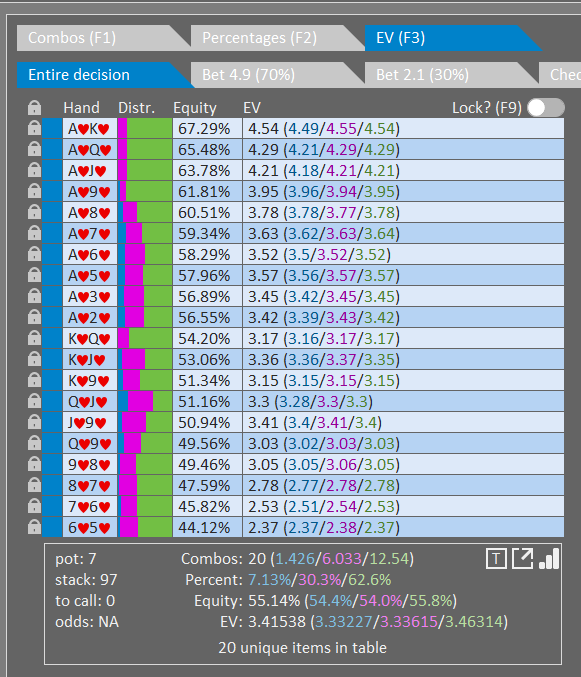The height and width of the screenshot is (677, 581).
Task: Toggle the lock icon for A♥3♥ row
Action: click(x=34, y=296)
